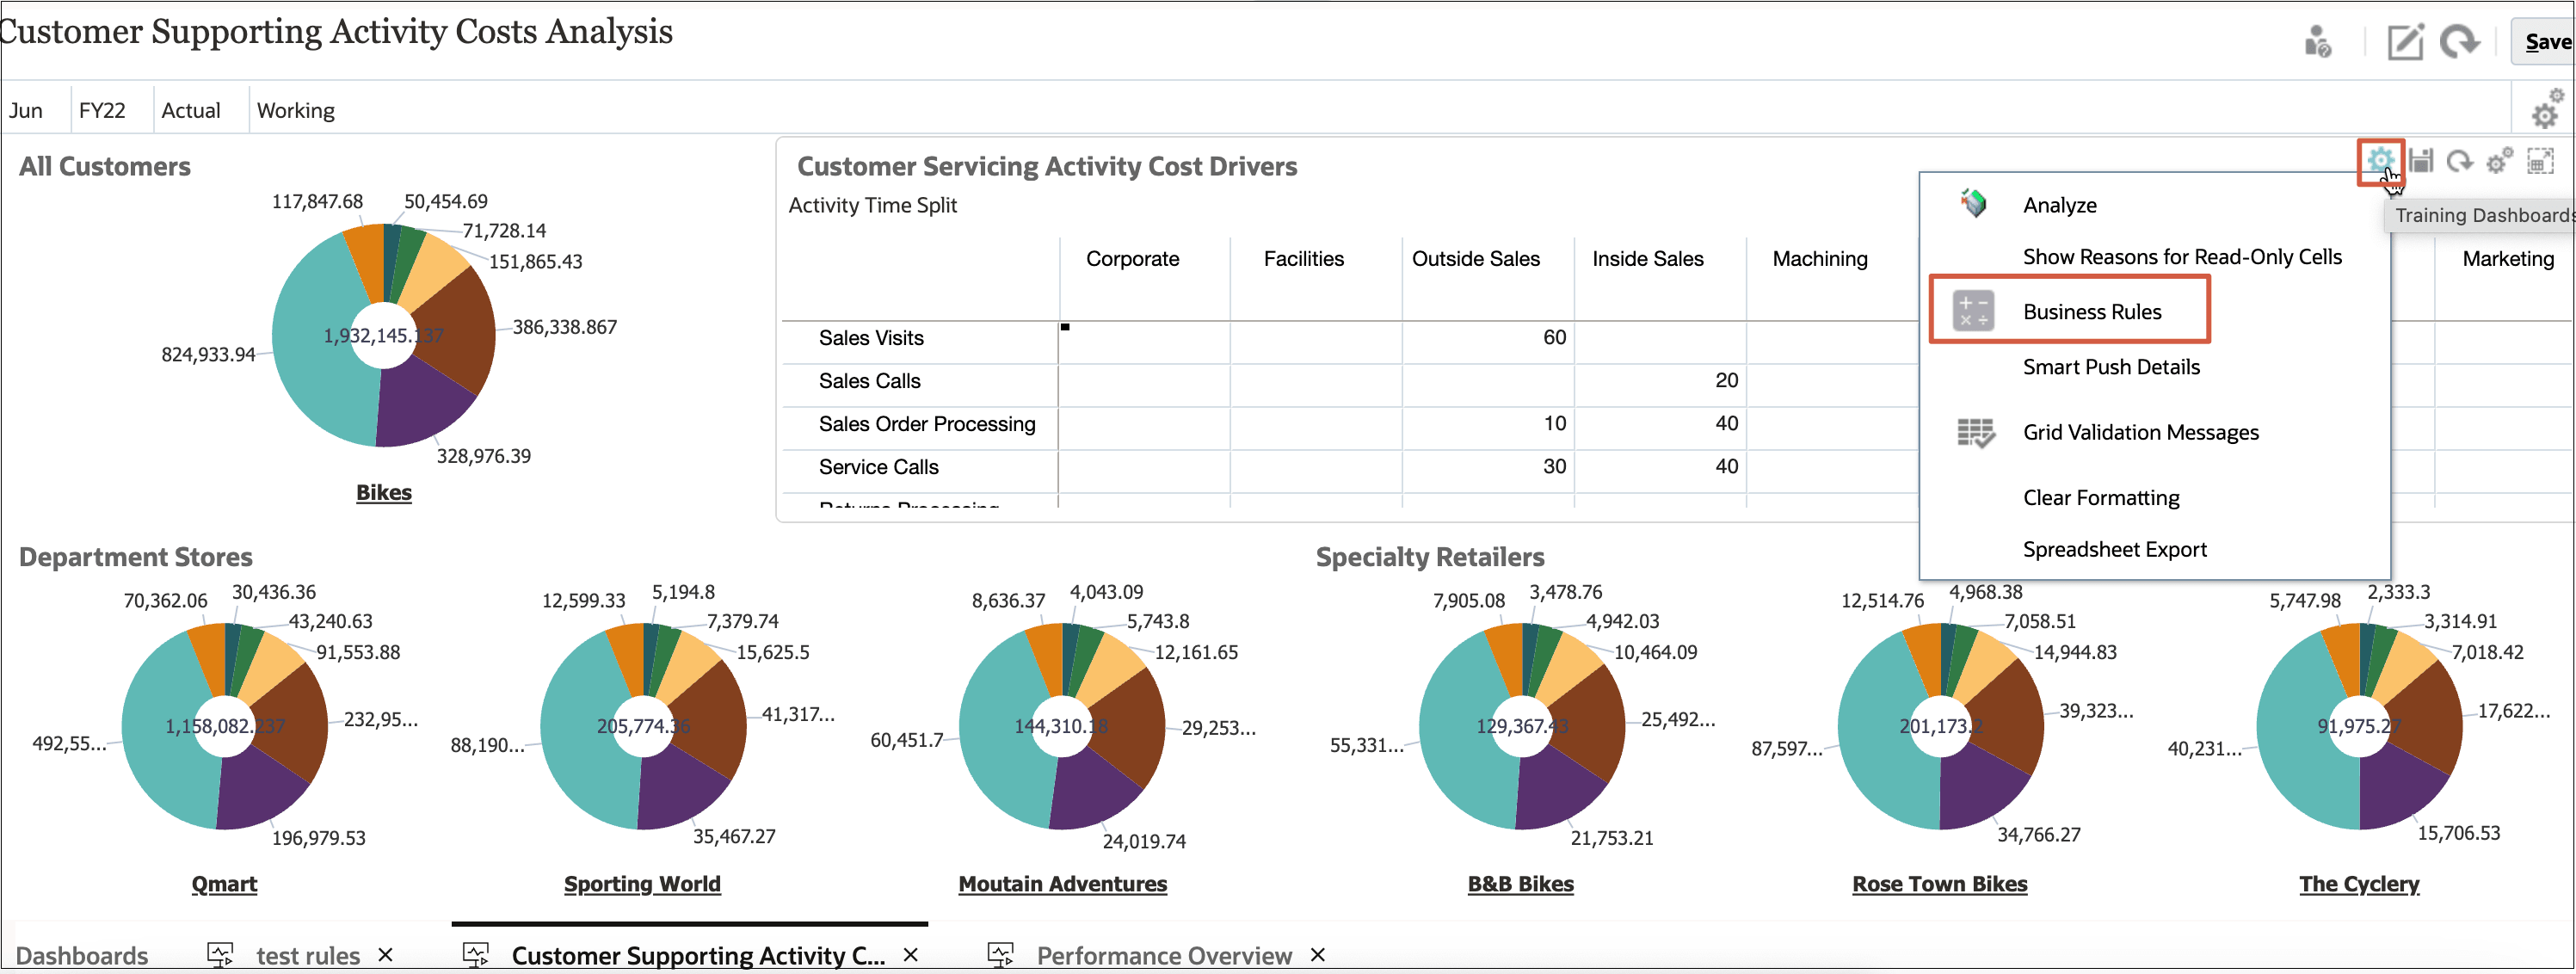Image resolution: width=2576 pixels, height=974 pixels.
Task: Open the Jun month POV selector
Action: pos(25,110)
